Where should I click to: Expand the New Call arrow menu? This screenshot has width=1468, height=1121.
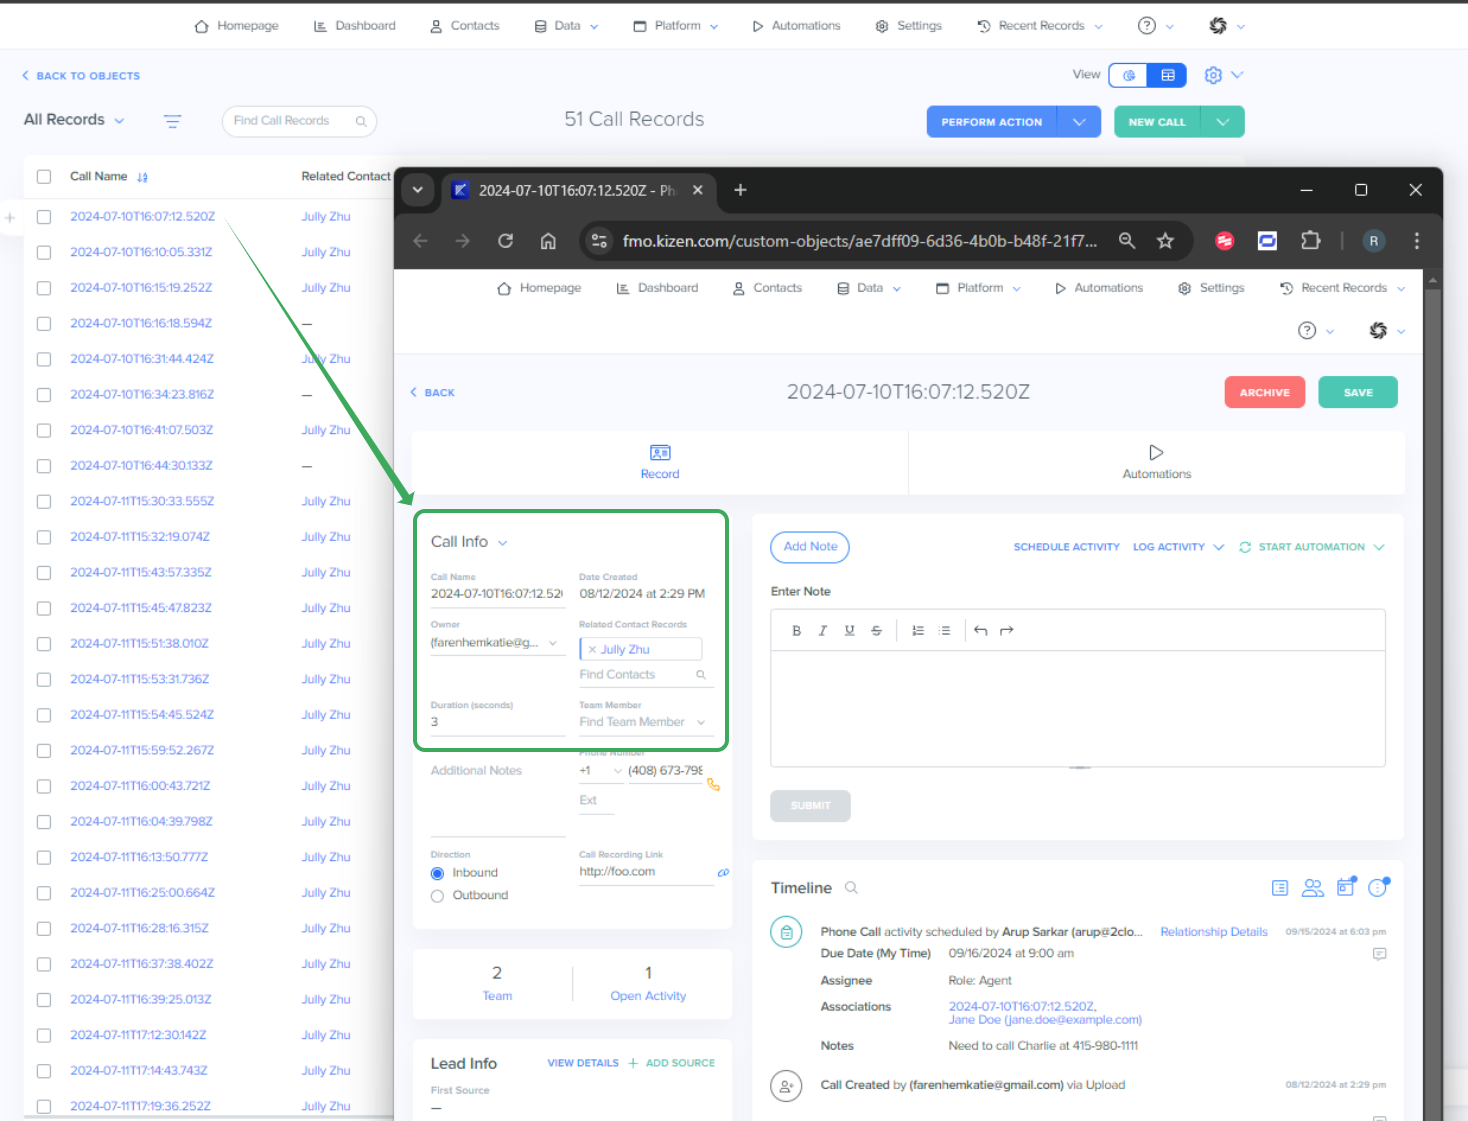tap(1223, 122)
